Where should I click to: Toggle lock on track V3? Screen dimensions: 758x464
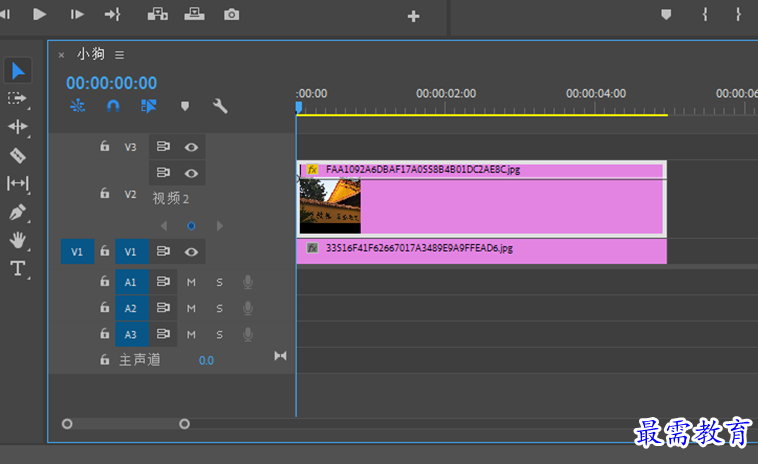pyautogui.click(x=104, y=146)
